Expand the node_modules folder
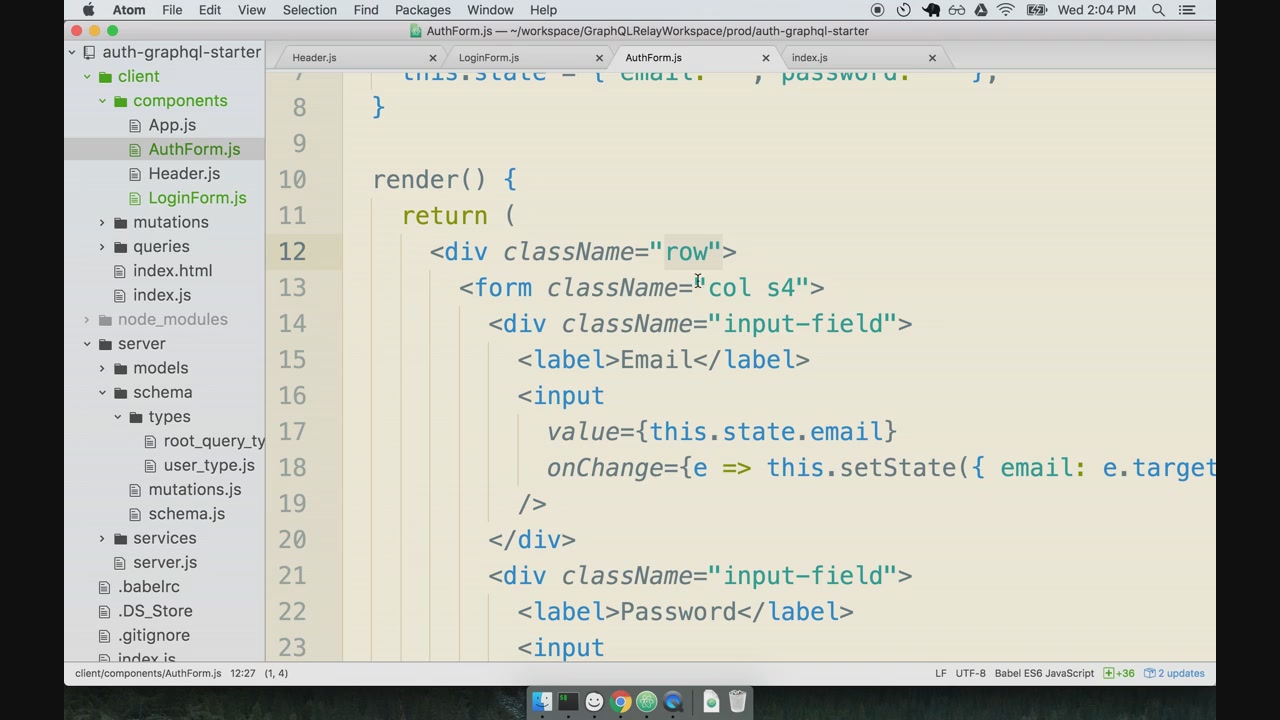 [87, 319]
